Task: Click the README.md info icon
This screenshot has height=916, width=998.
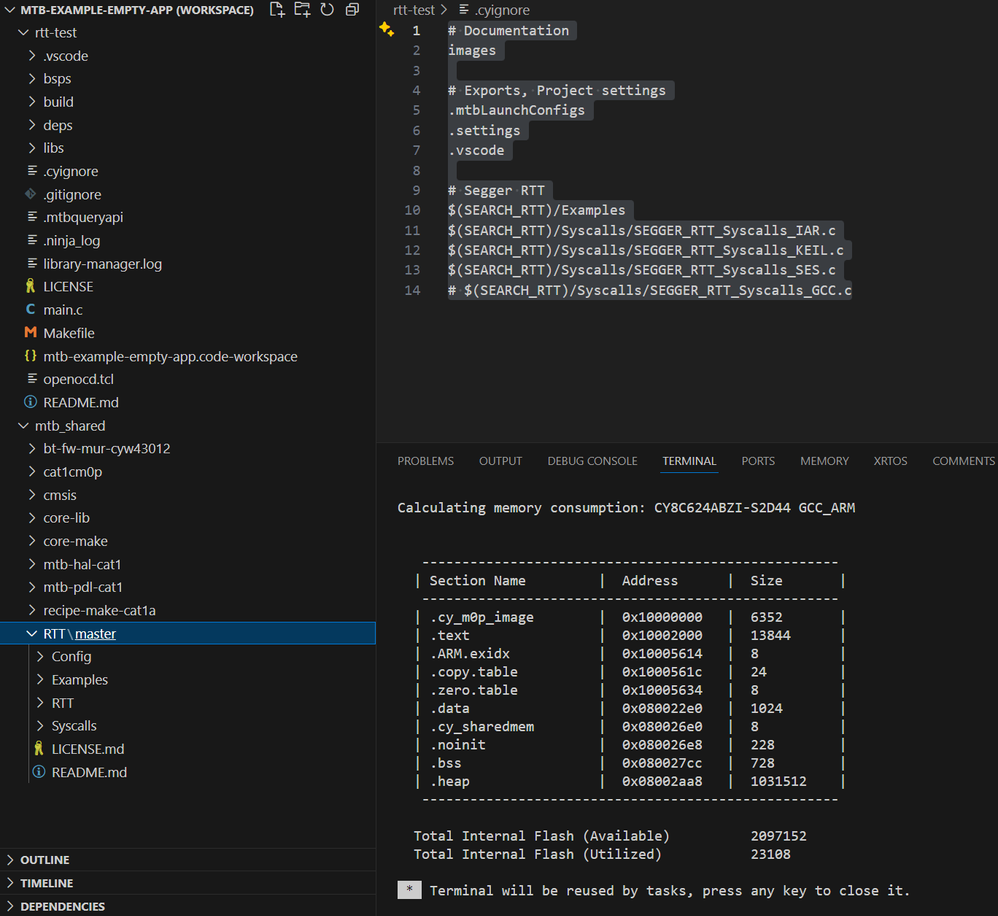Action: pyautogui.click(x=32, y=402)
